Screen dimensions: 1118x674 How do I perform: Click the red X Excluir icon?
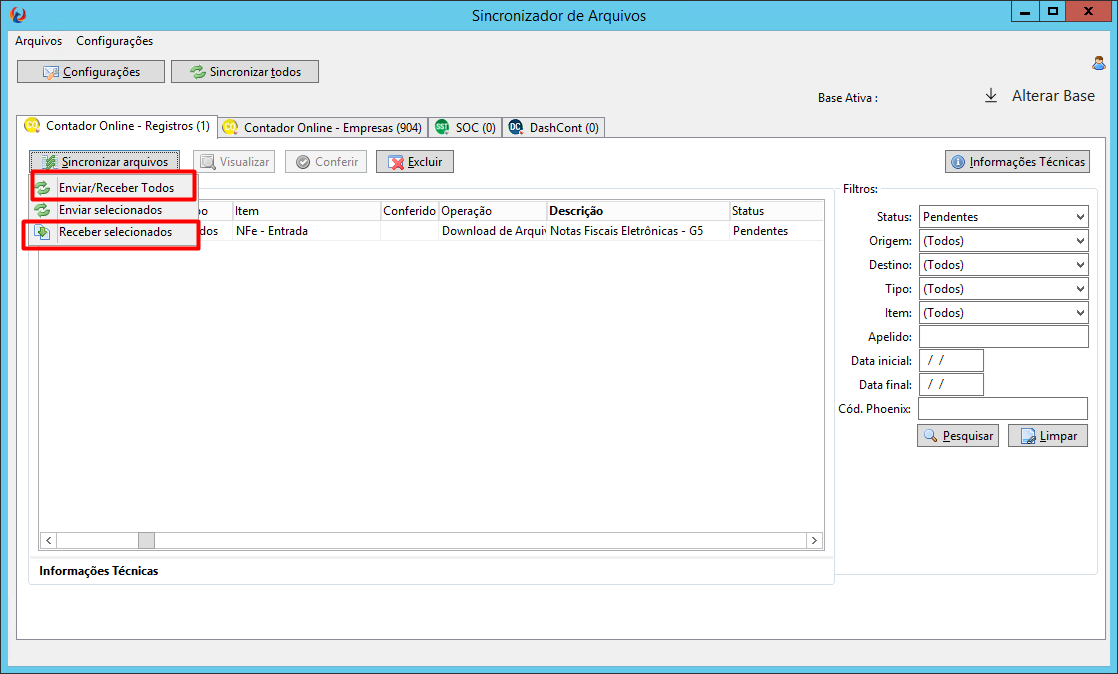(396, 163)
